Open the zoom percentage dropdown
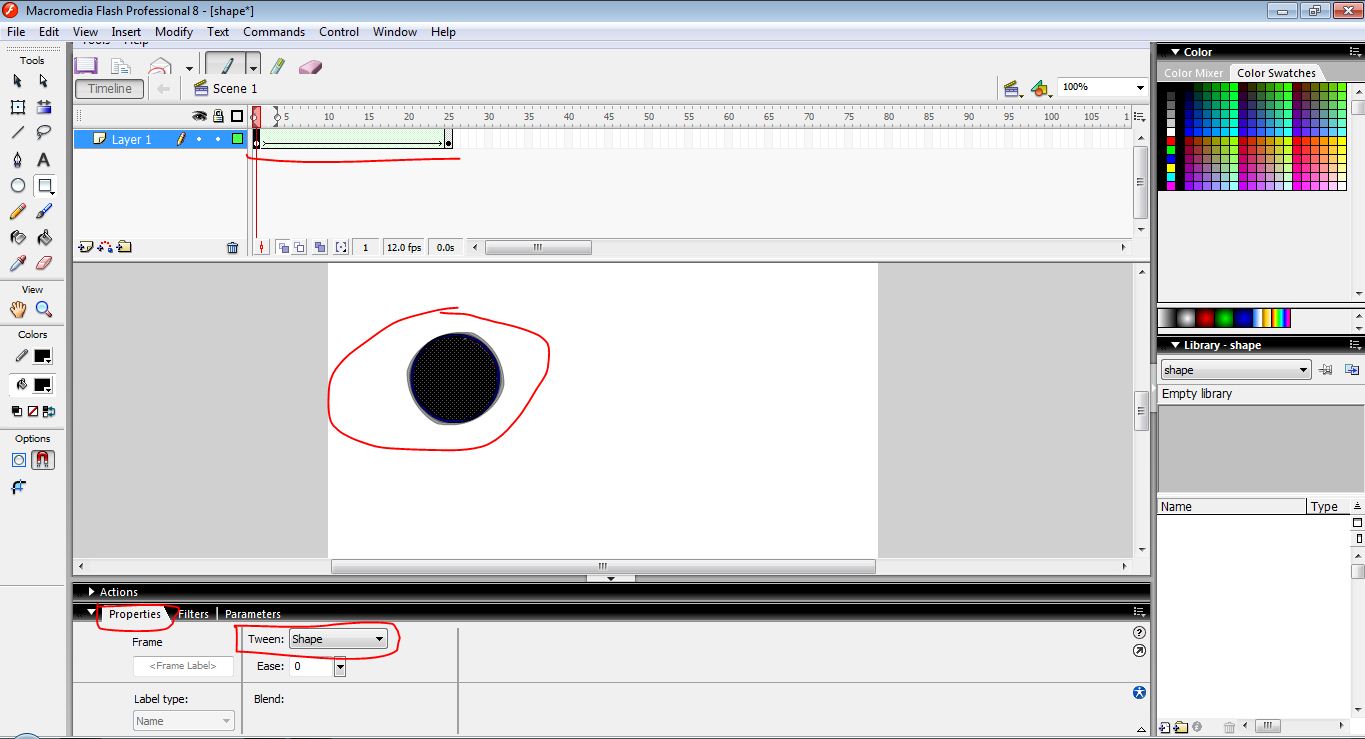 point(1140,87)
